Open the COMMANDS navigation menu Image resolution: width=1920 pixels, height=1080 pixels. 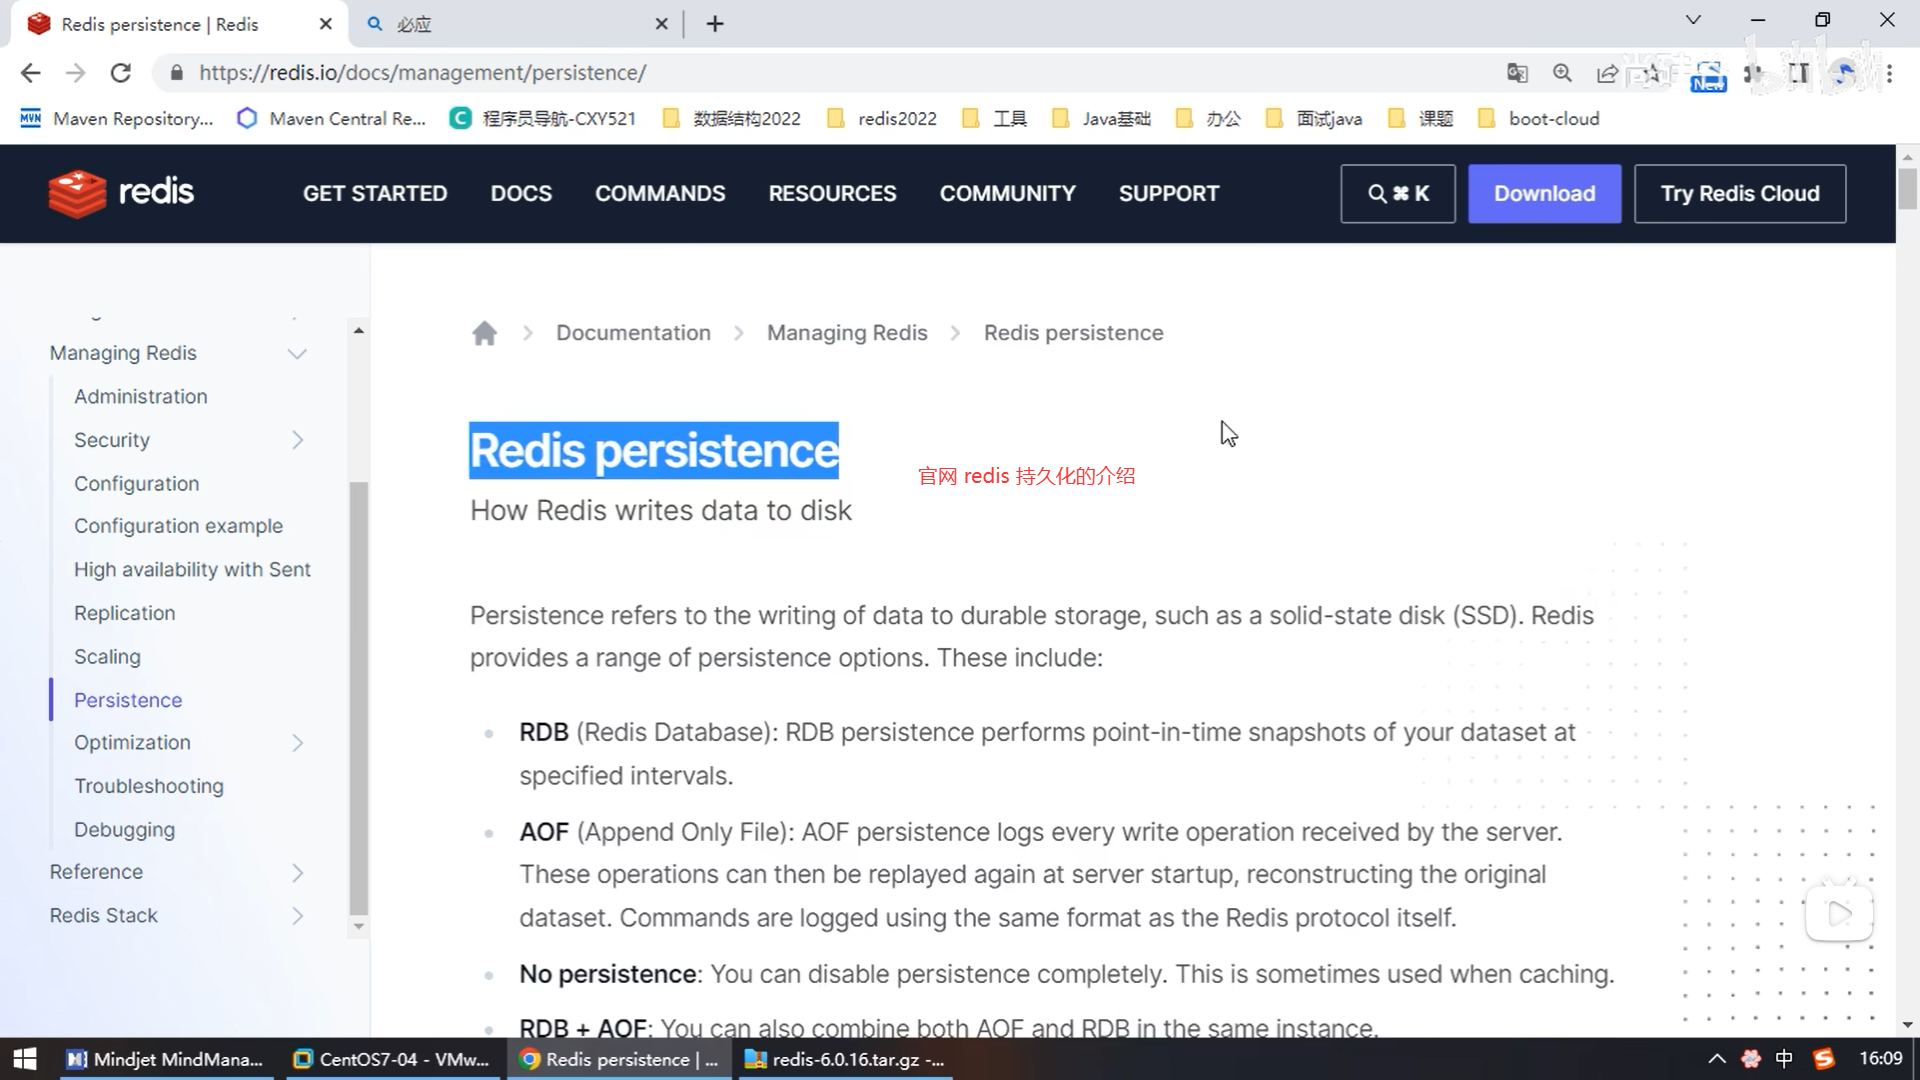click(660, 194)
